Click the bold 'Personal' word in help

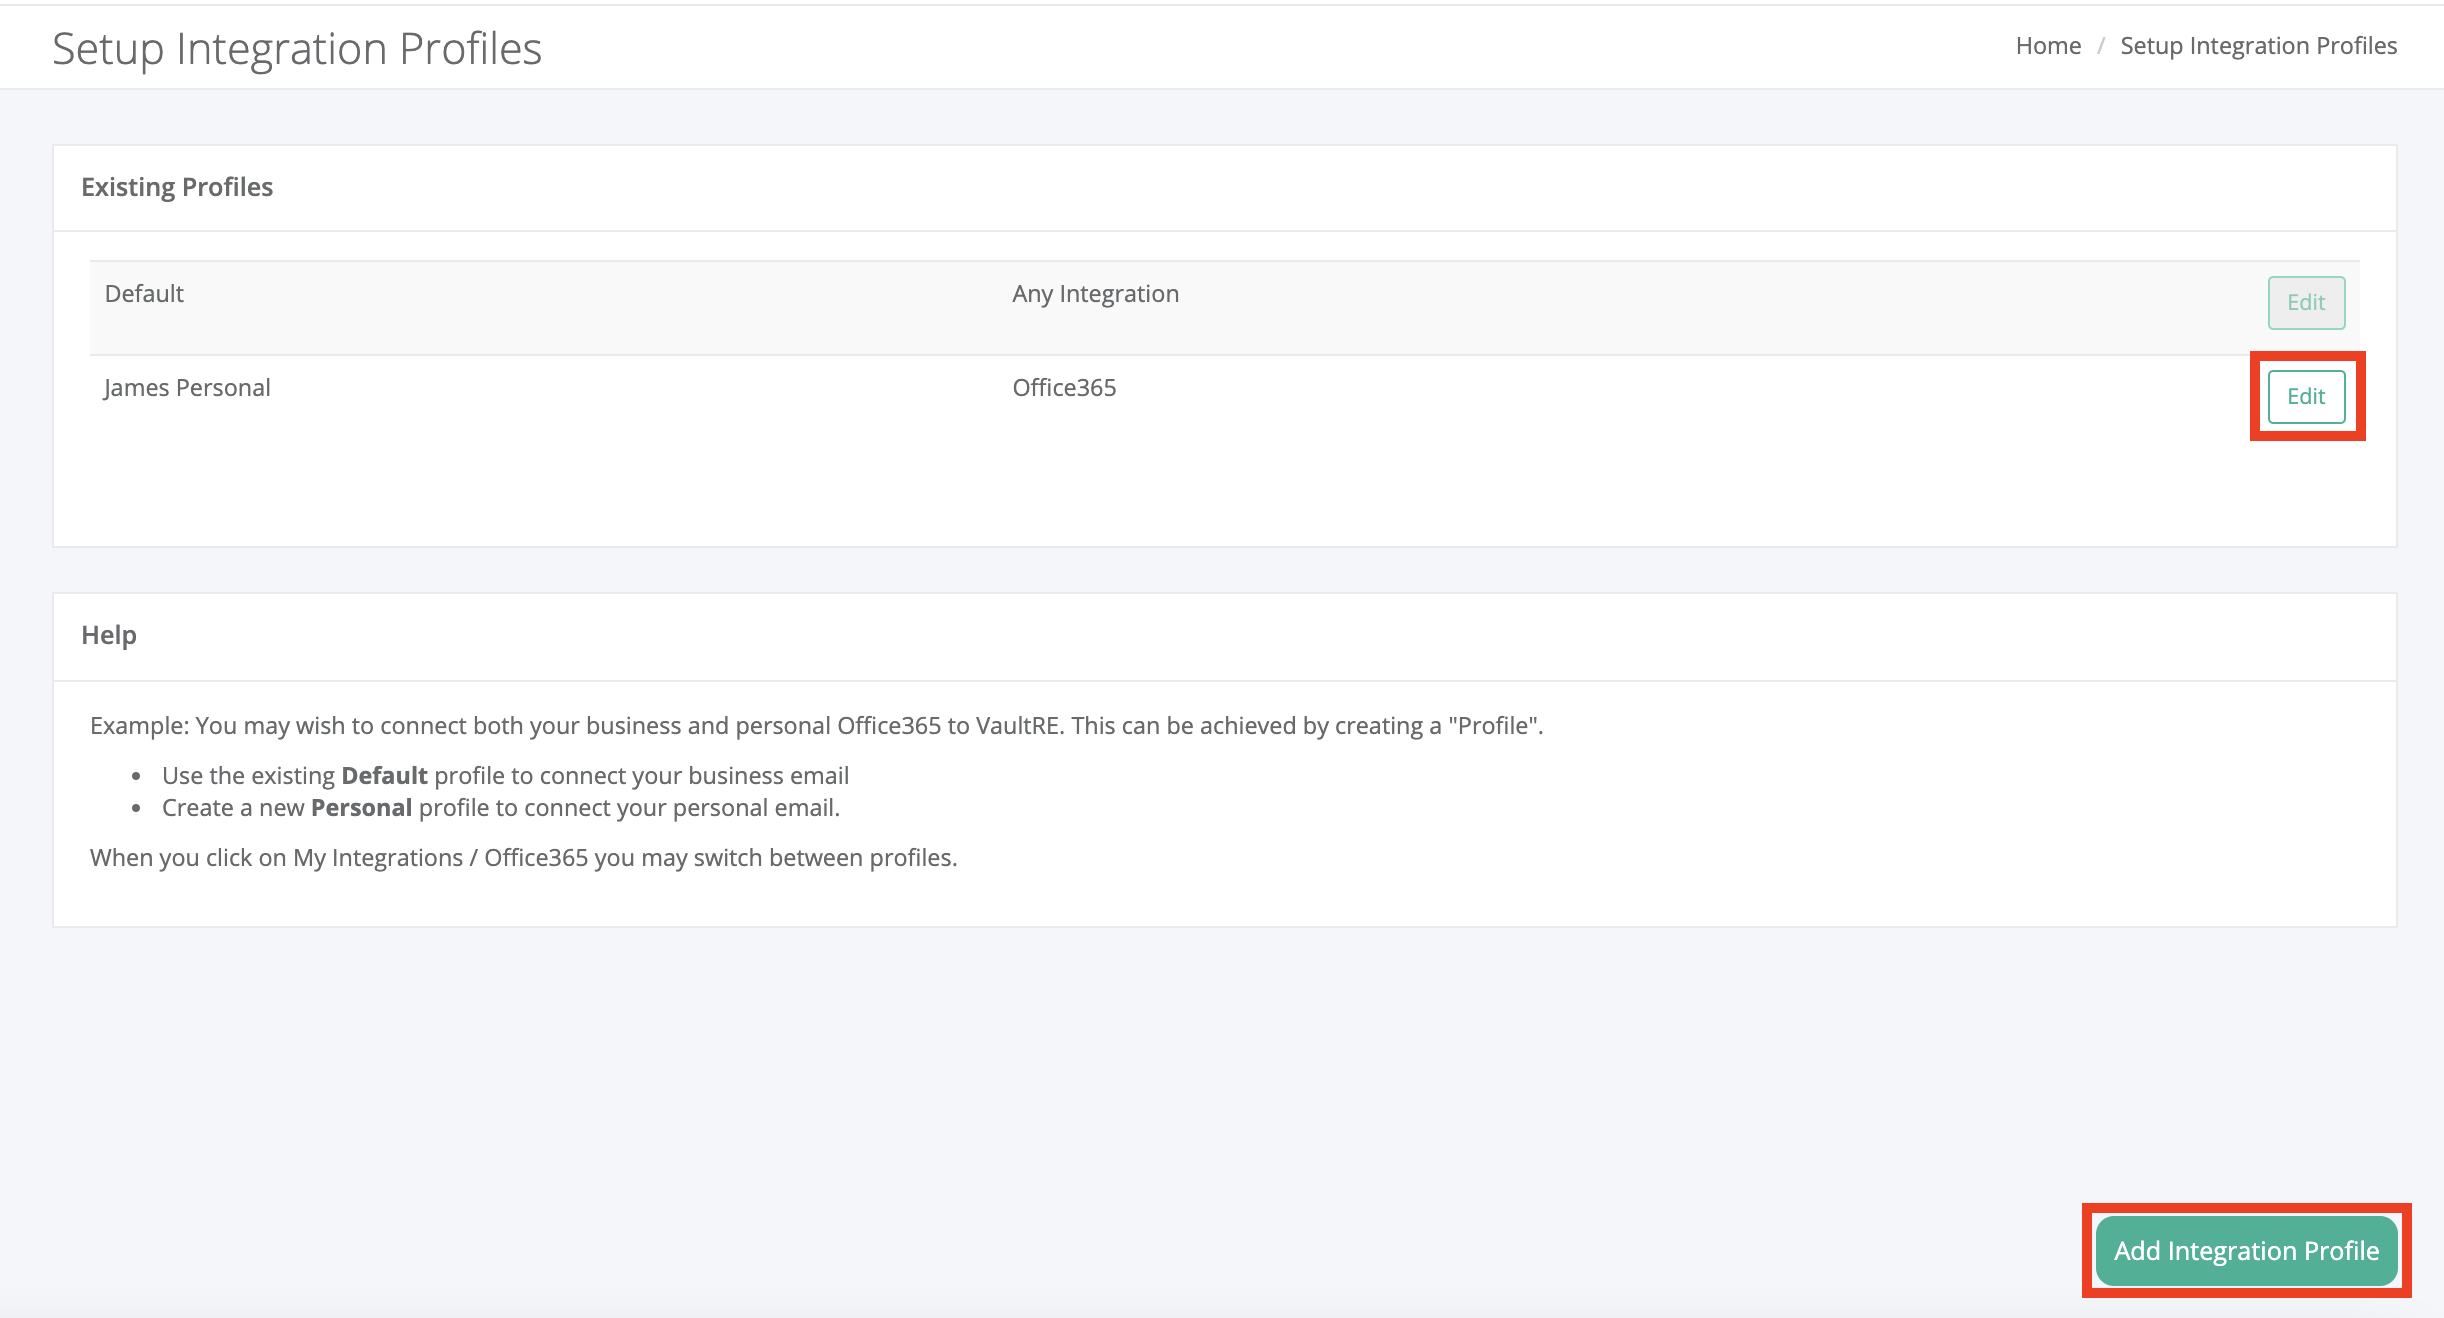(x=361, y=808)
